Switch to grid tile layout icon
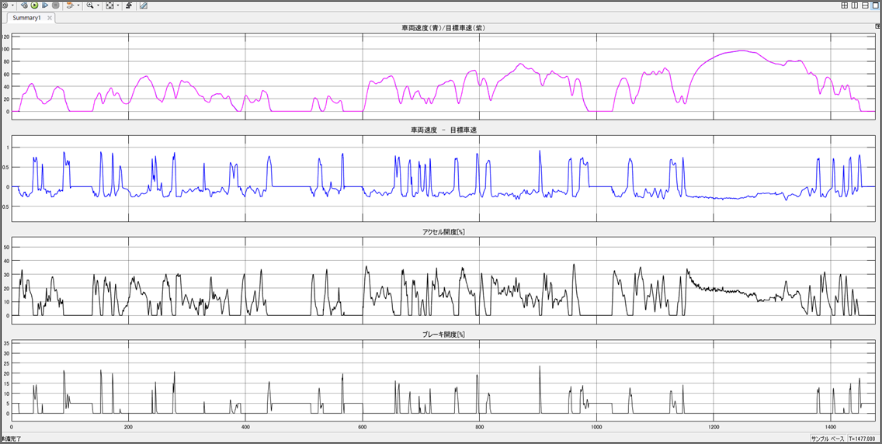882x444 pixels. (x=844, y=5)
